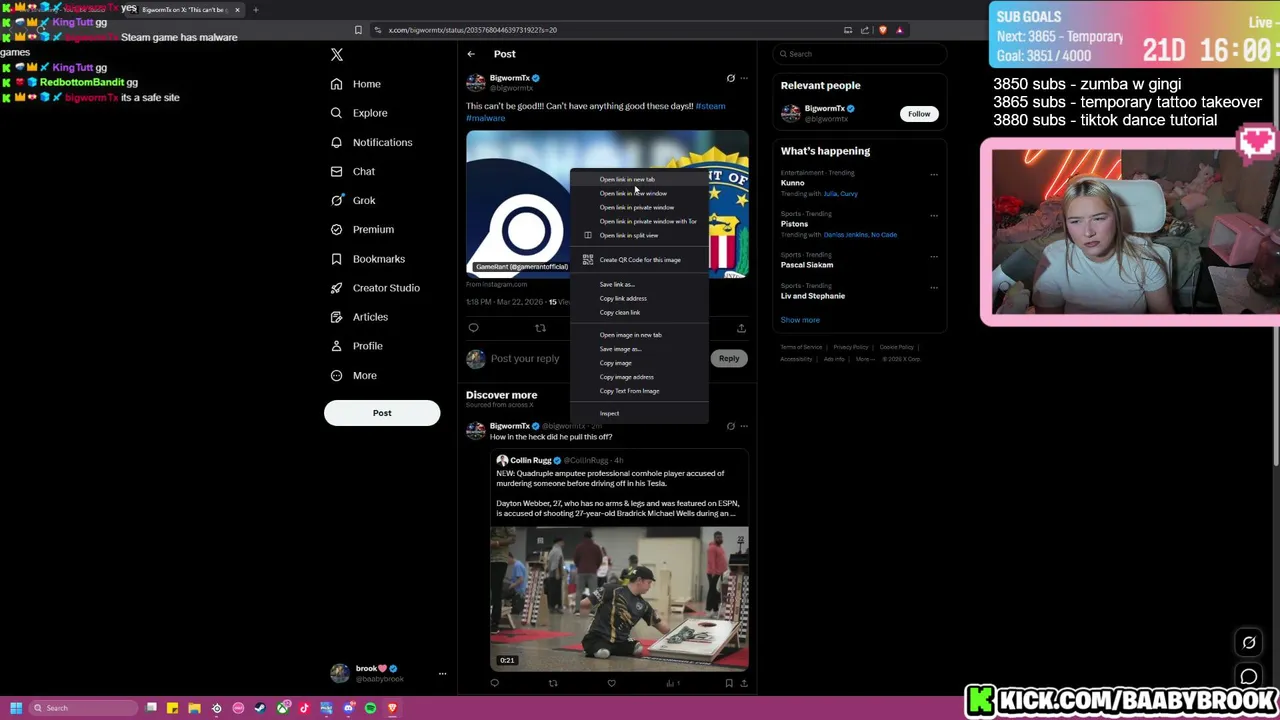Open the Pistons trending topic
Image resolution: width=1280 pixels, height=720 pixels.
tap(795, 224)
